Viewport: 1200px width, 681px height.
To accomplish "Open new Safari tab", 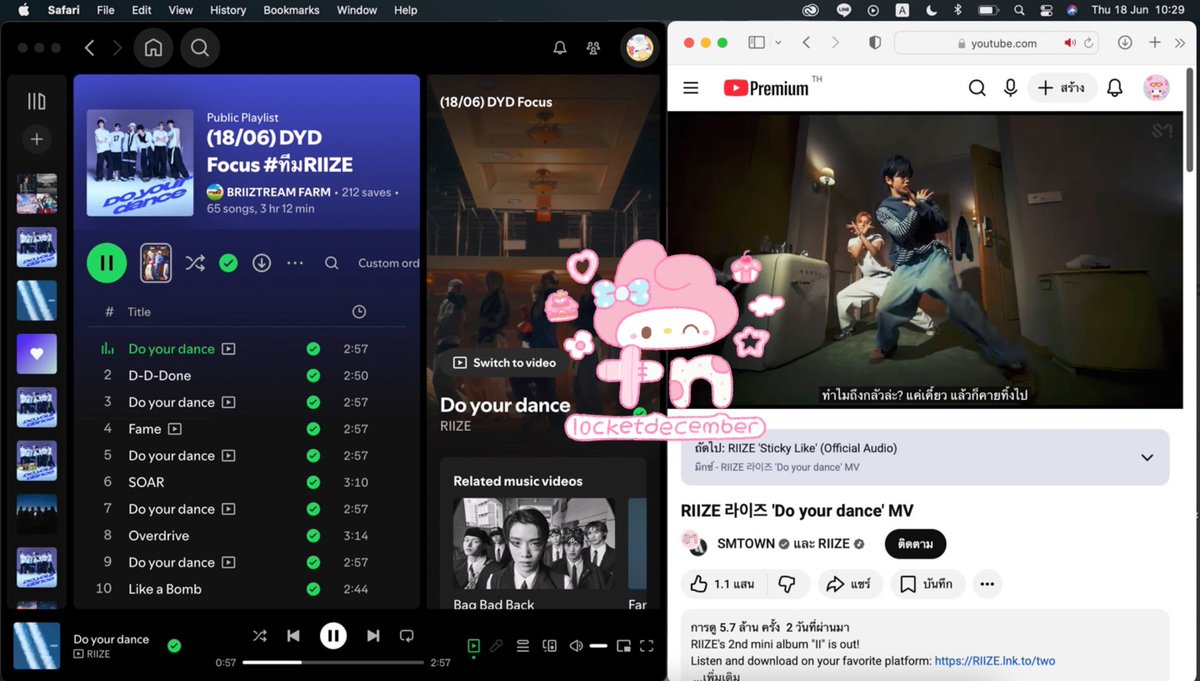I will click(1154, 43).
